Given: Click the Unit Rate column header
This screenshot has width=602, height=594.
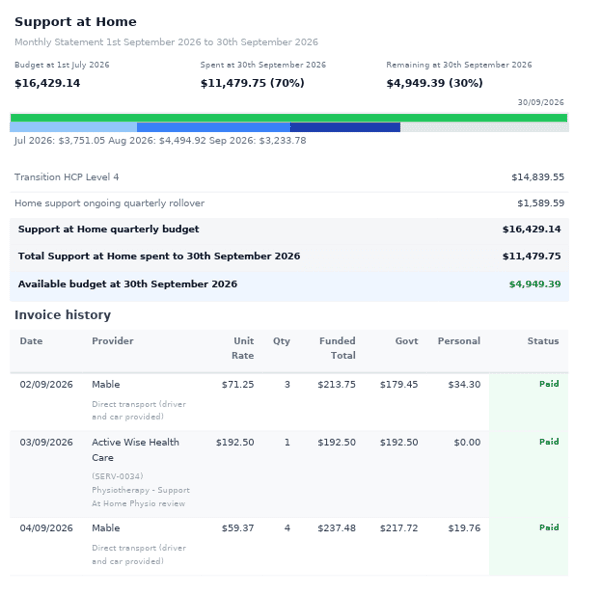Looking at the screenshot, I should [x=243, y=348].
